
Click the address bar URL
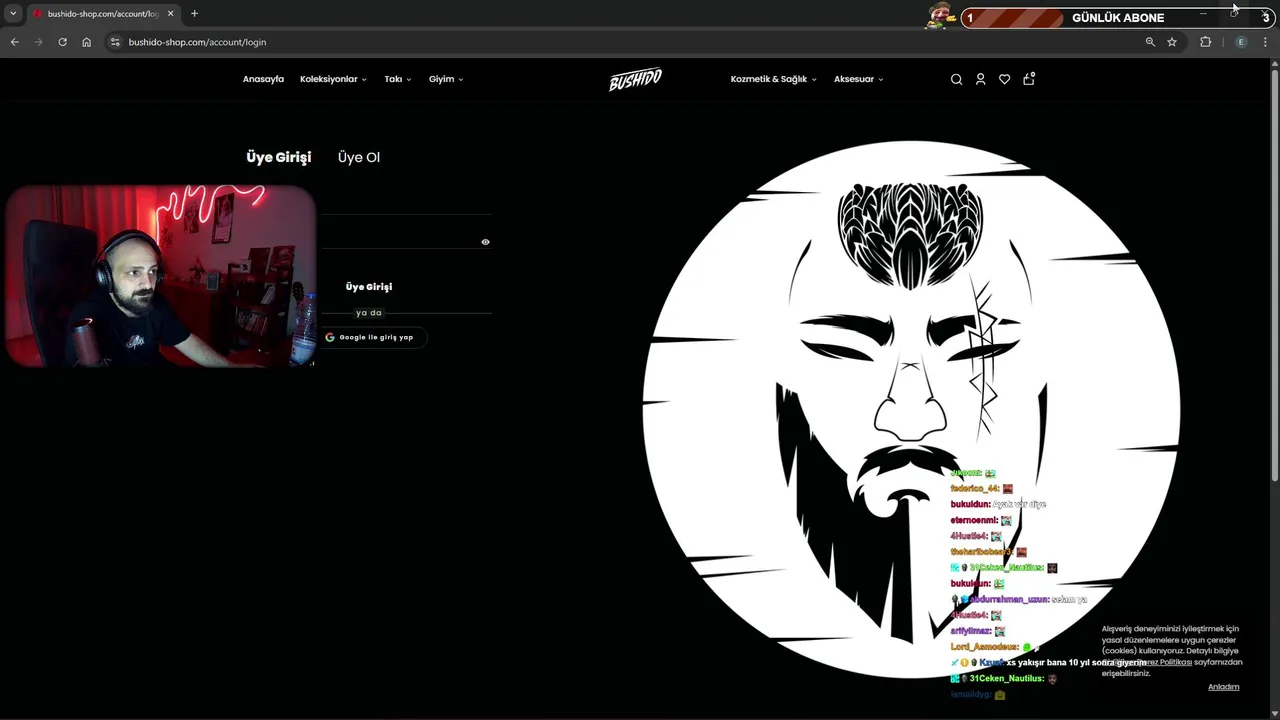(197, 42)
